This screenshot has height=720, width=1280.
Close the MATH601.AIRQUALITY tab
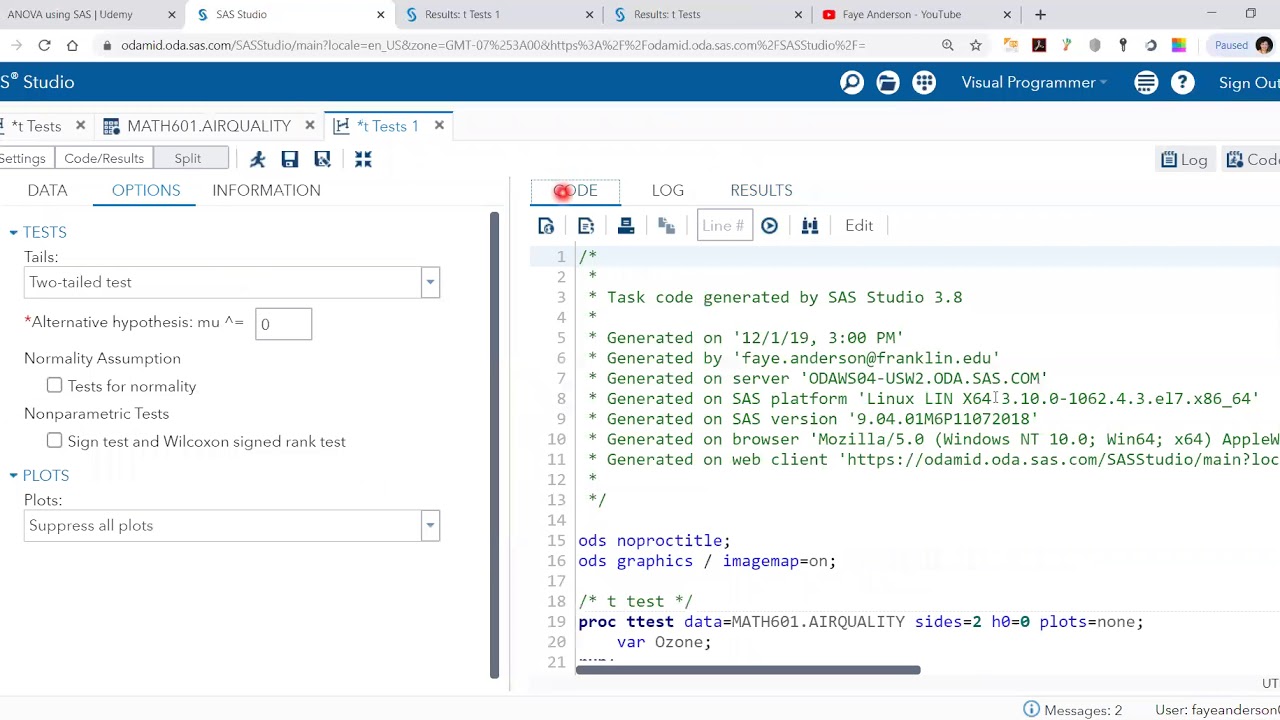tap(310, 126)
